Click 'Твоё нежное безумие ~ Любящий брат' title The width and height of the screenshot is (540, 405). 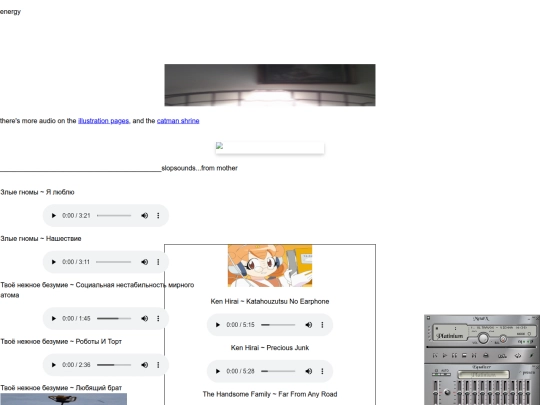(61, 388)
